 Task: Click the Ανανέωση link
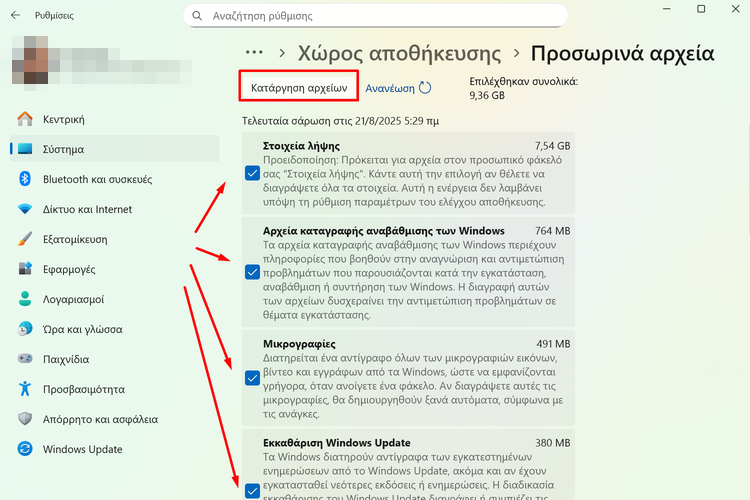coord(390,88)
